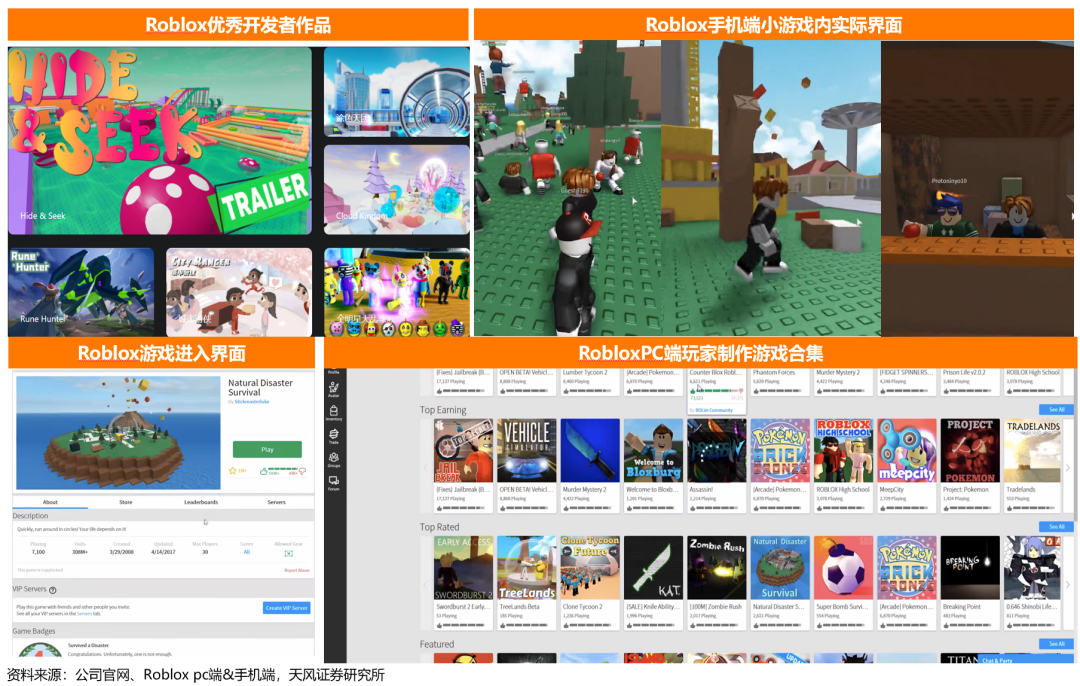Click the Lumber Tycoon 2 card title
The width and height of the screenshot is (1080, 686).
pyautogui.click(x=585, y=373)
